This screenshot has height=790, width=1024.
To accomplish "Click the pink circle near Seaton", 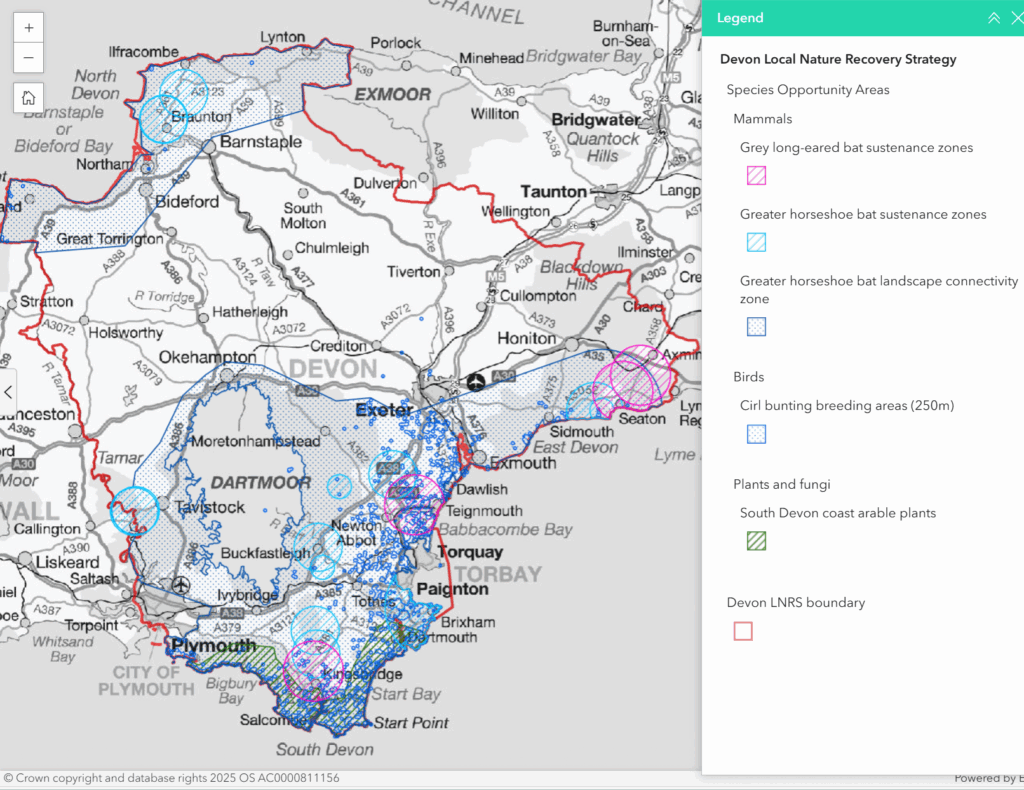I will pyautogui.click(x=632, y=379).
